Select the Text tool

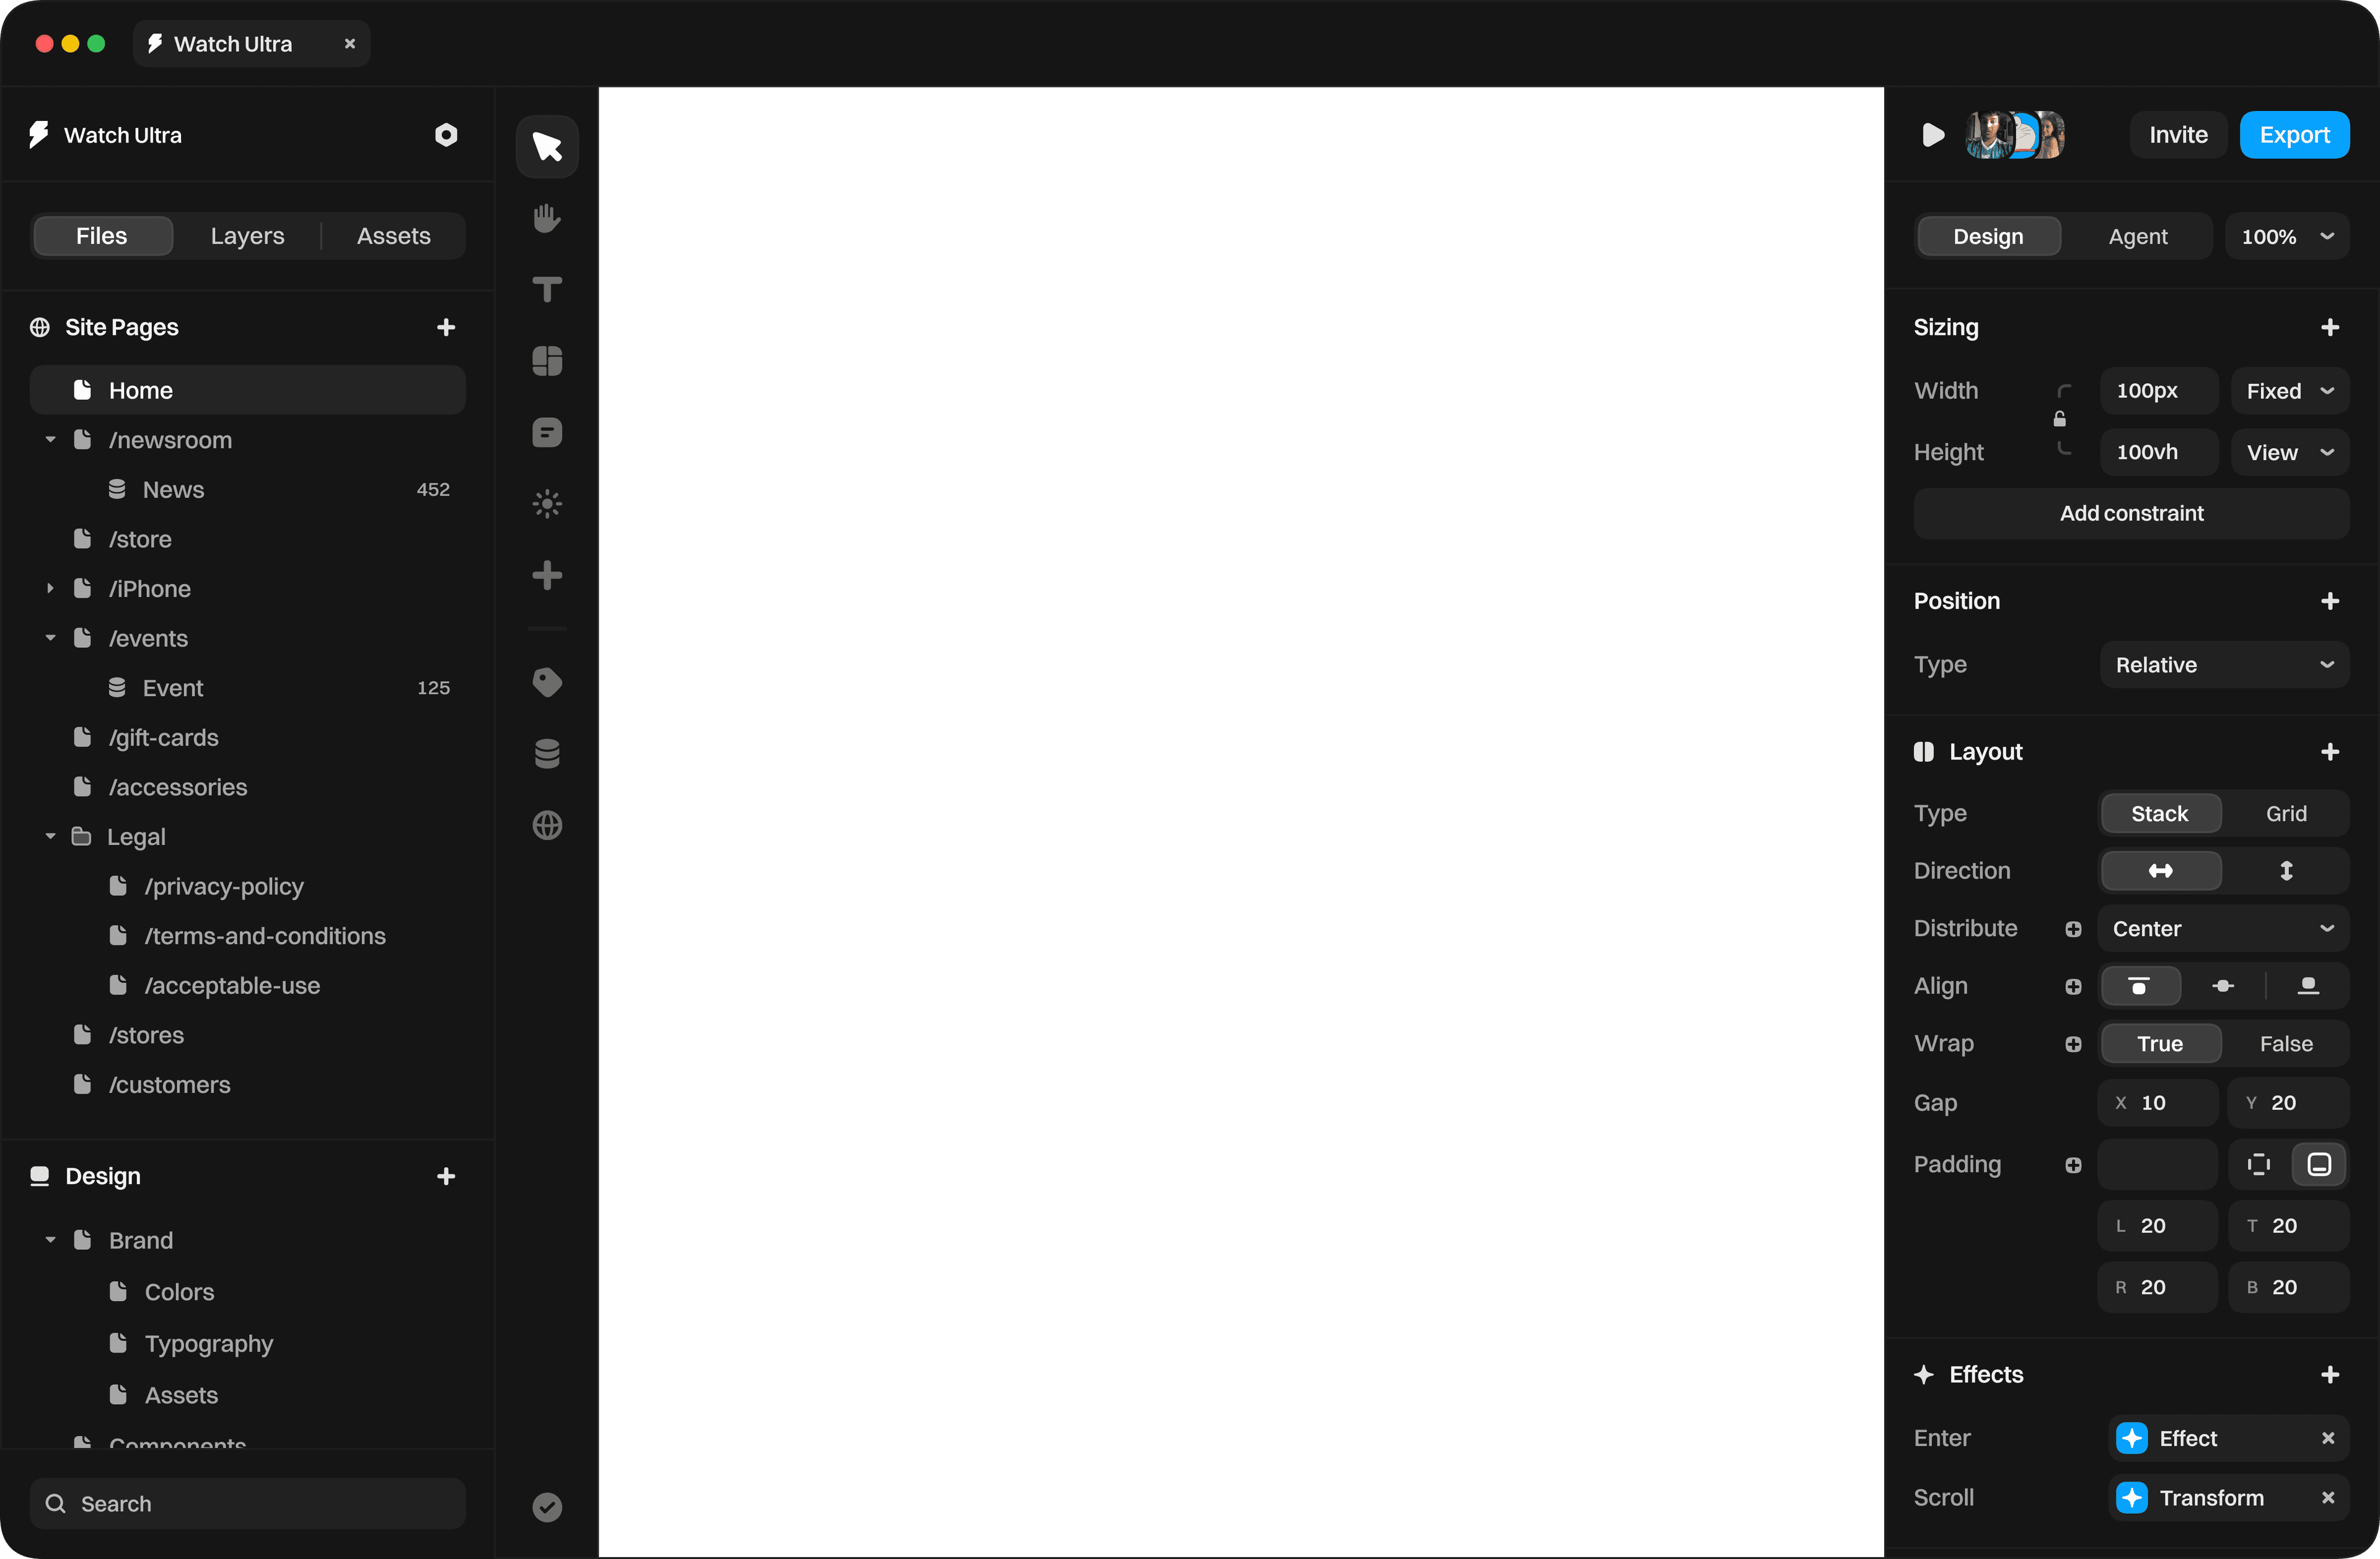click(x=547, y=290)
